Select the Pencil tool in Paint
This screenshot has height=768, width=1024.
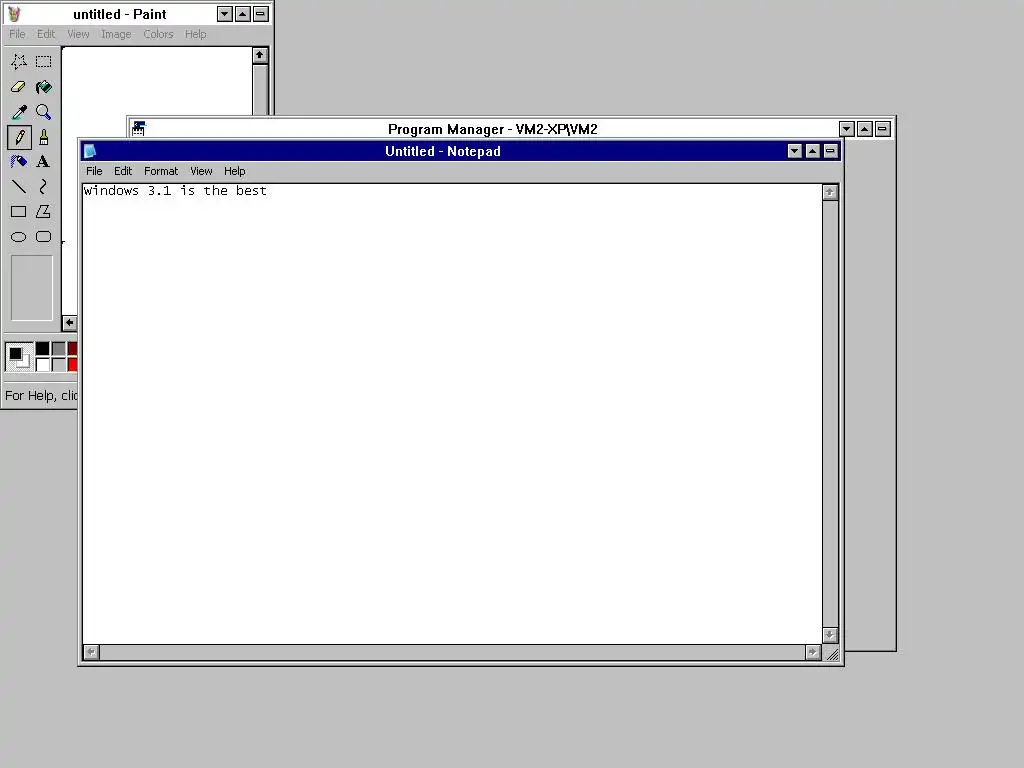click(x=18, y=137)
